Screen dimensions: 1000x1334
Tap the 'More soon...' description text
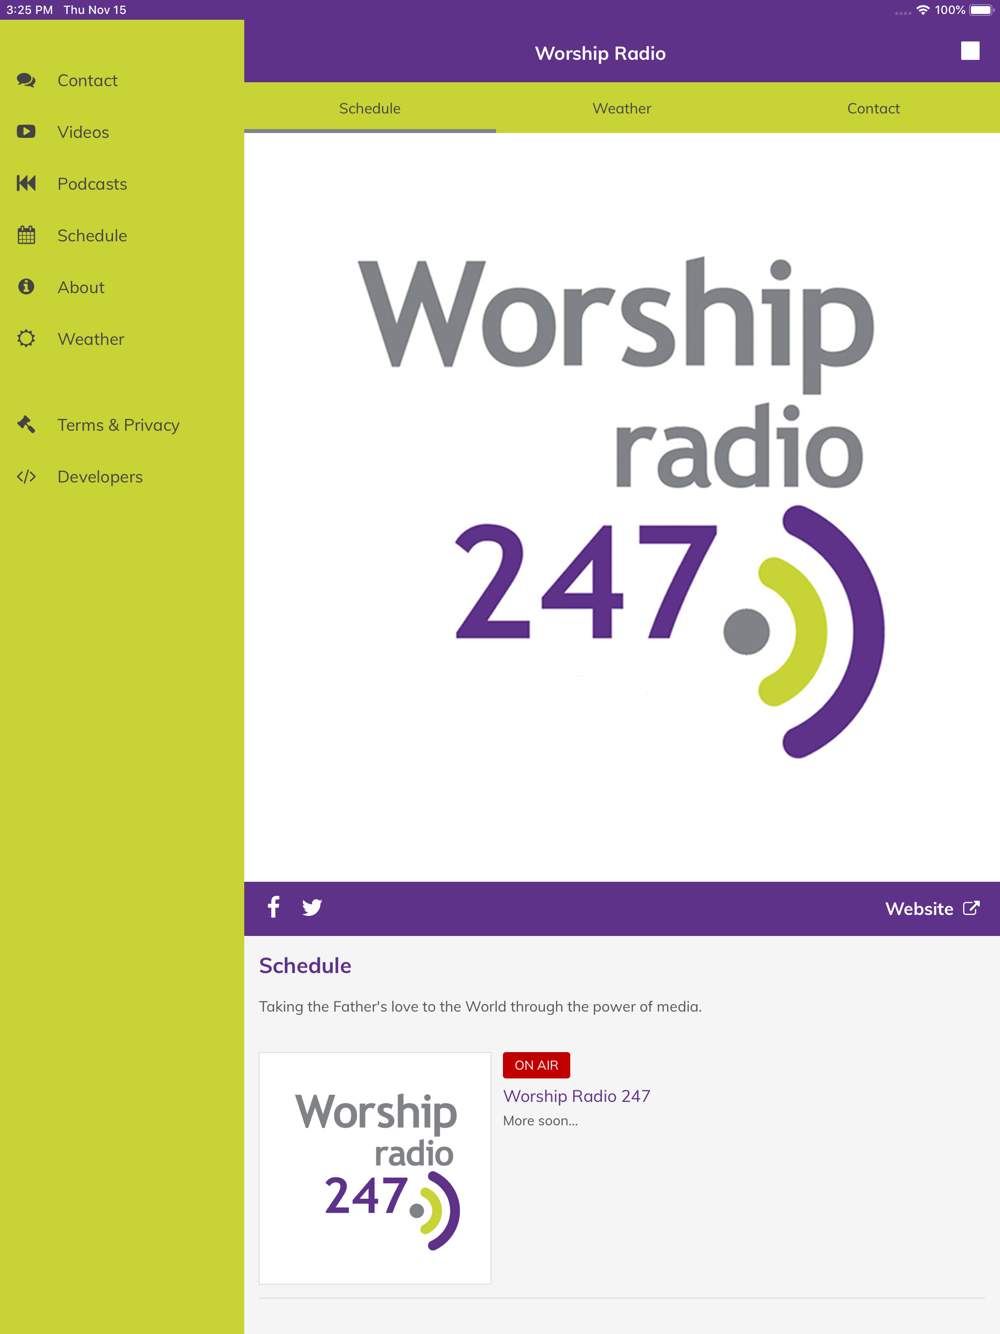tap(540, 1121)
